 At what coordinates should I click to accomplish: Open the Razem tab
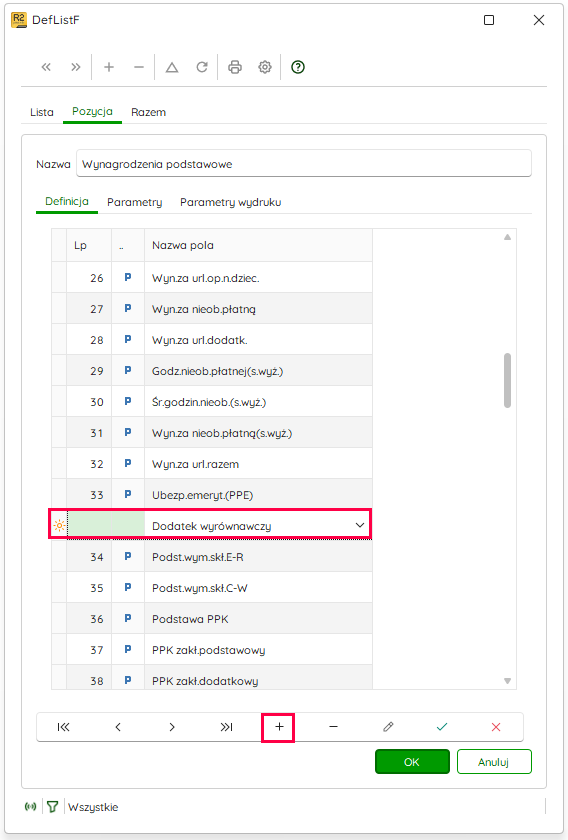(x=148, y=112)
